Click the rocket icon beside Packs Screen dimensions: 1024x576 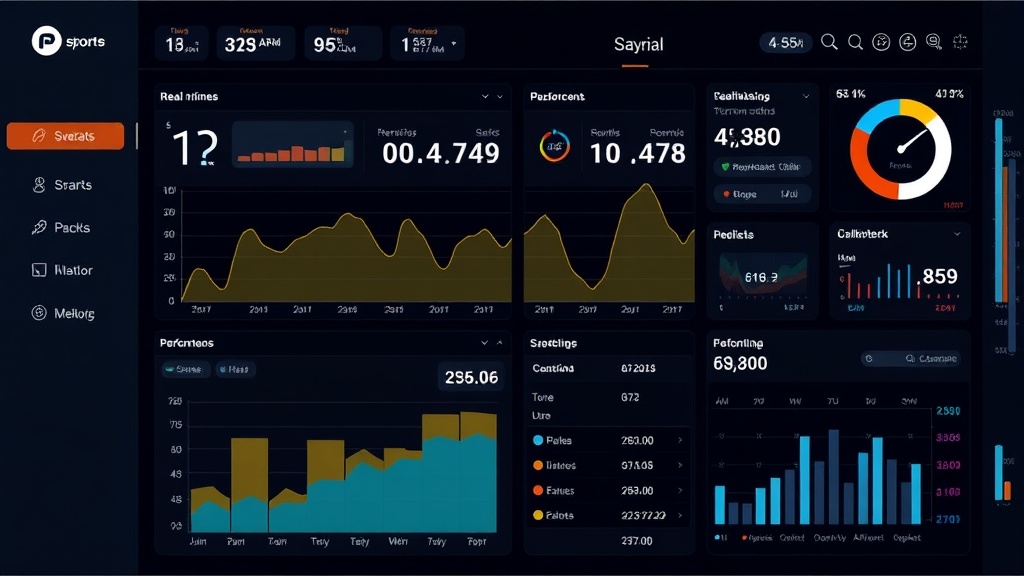click(39, 228)
